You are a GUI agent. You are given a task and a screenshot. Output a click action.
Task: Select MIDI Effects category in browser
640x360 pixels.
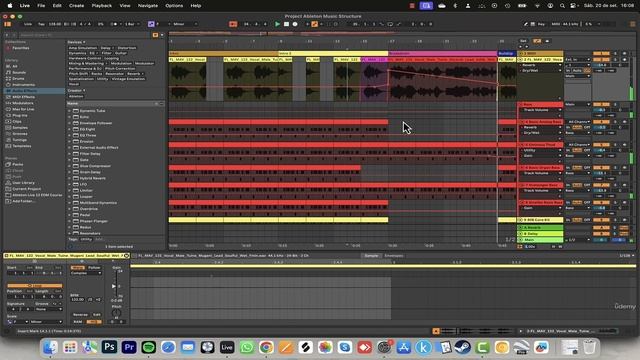click(23, 97)
